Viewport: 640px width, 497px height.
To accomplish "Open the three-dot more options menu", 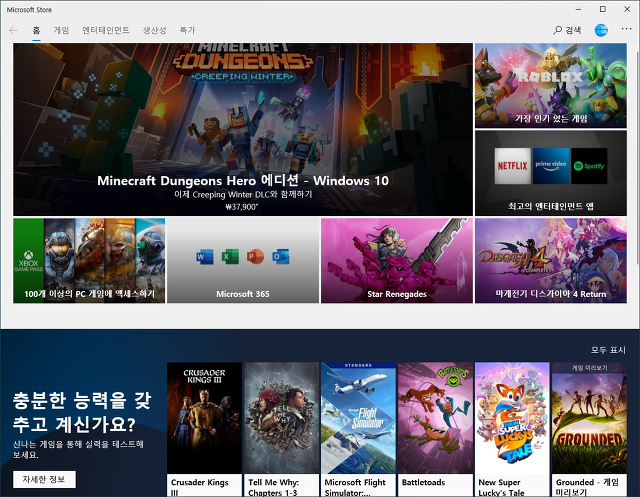I will coord(627,29).
